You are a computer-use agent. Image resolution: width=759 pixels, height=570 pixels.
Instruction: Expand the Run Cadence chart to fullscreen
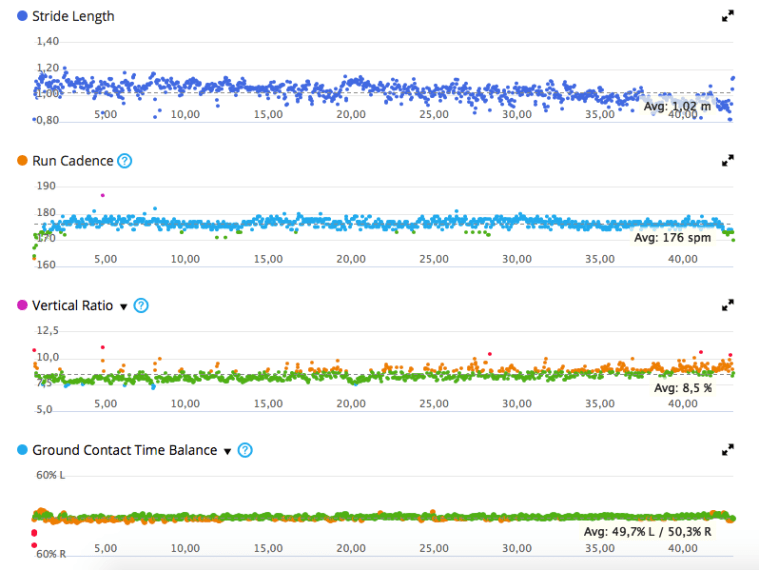pos(728,160)
